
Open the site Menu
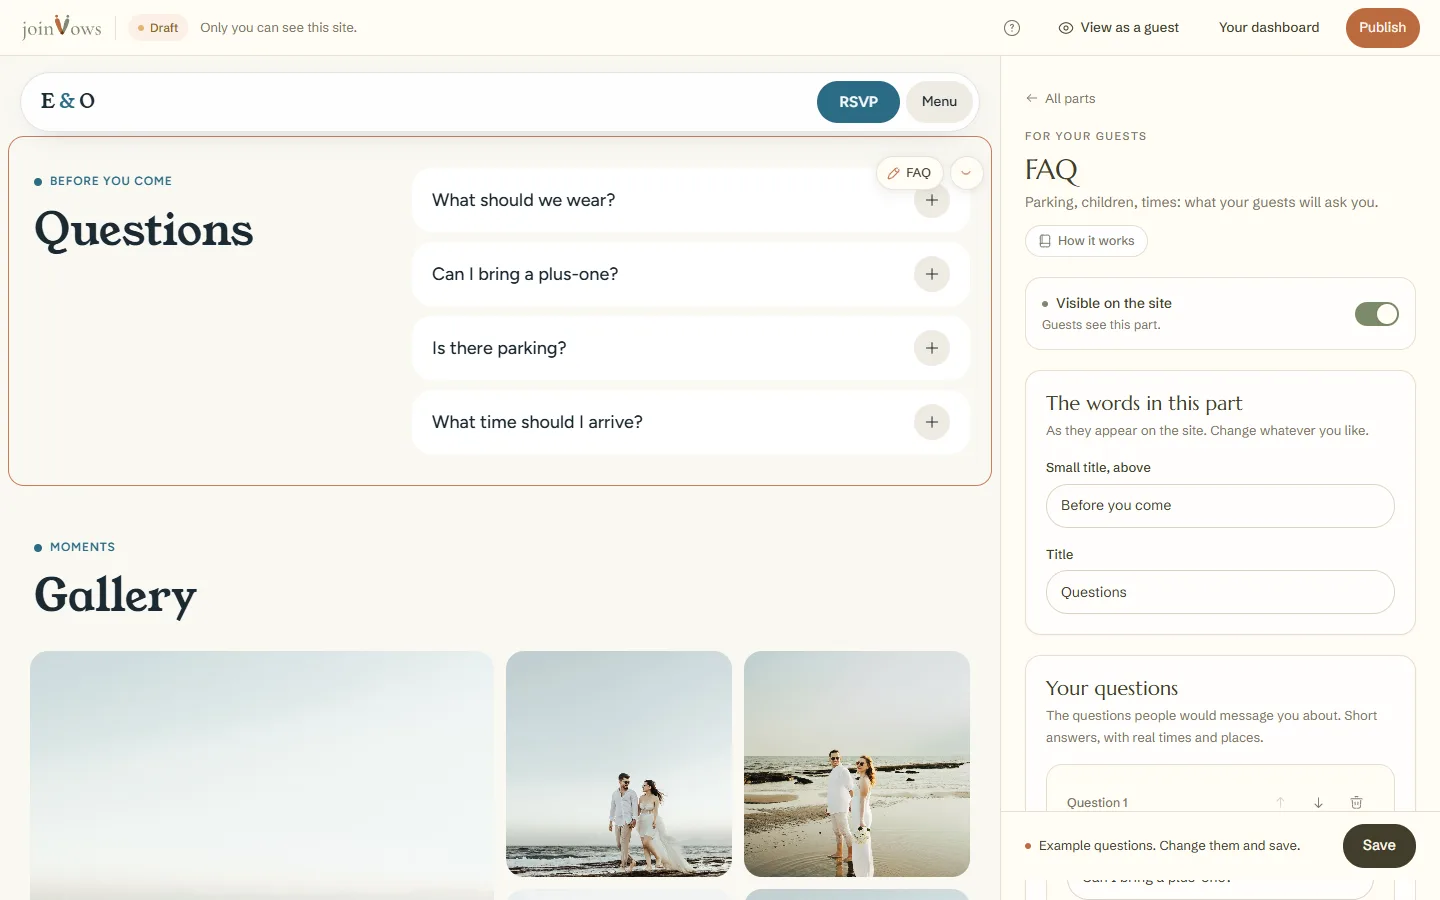939,102
